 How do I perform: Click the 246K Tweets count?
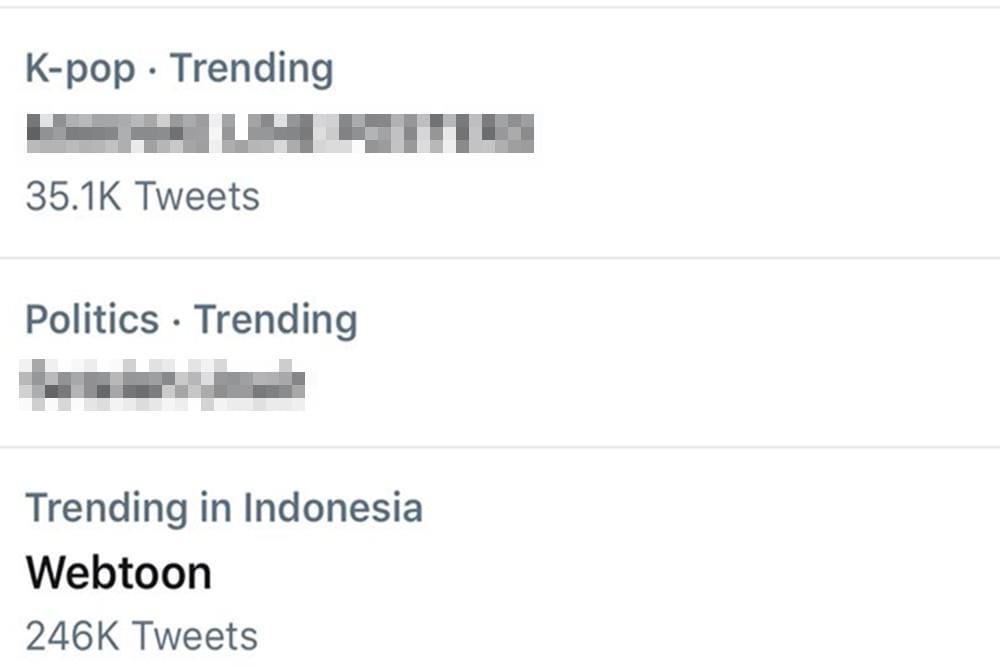pos(143,635)
